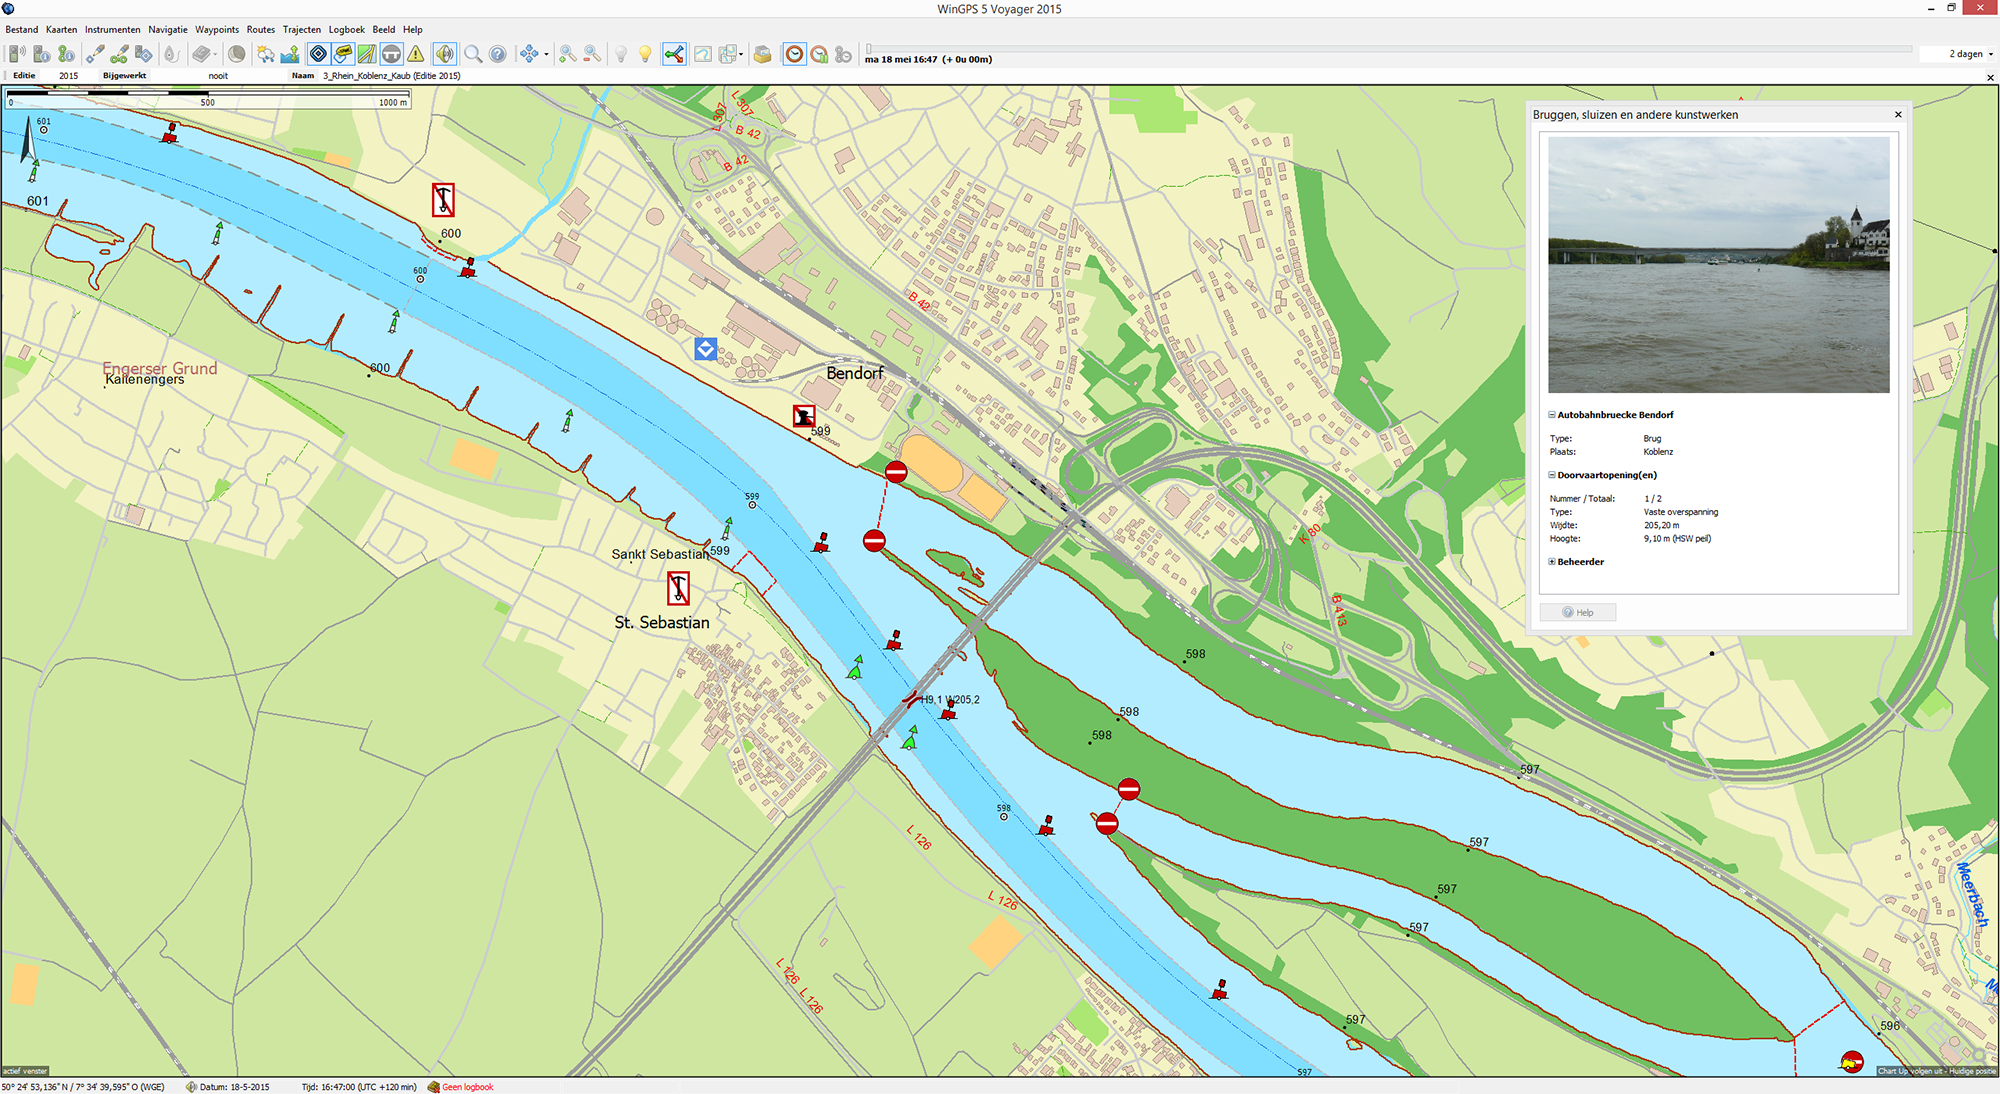Open the Waypoints menu
Viewport: 2000px width, 1094px height.
pyautogui.click(x=216, y=29)
